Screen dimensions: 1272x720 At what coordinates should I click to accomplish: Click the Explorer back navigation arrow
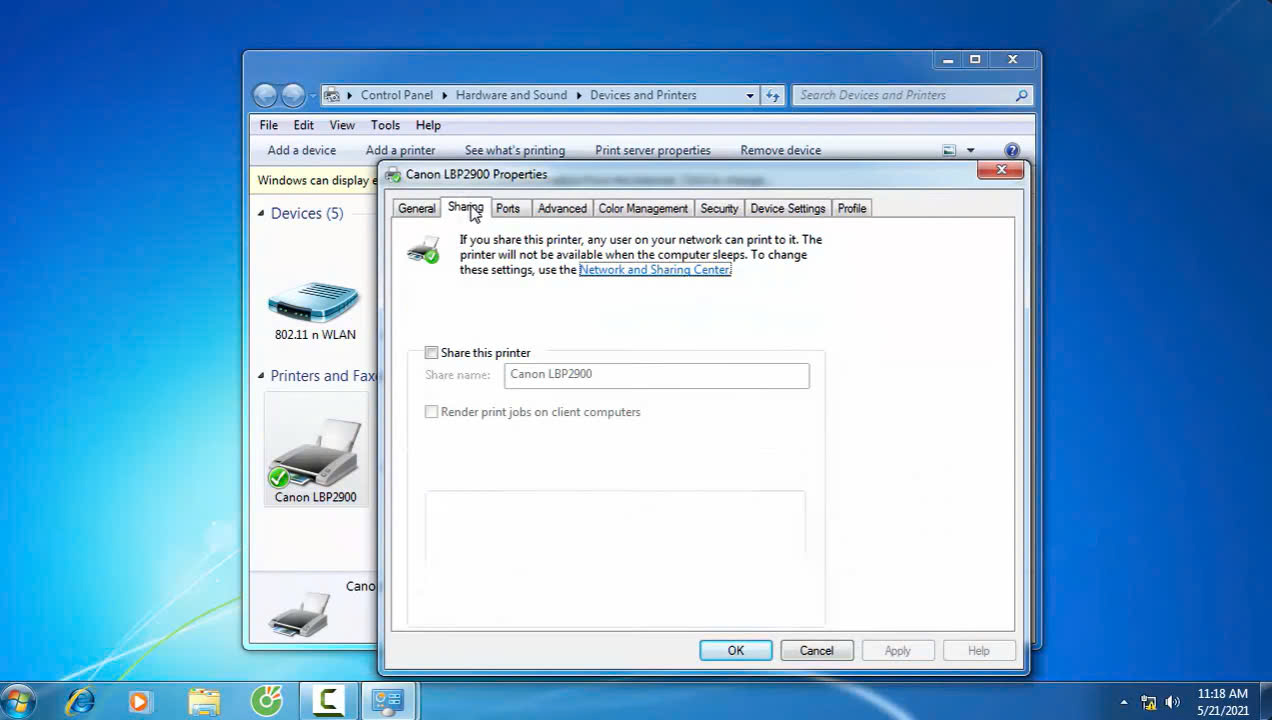265,95
